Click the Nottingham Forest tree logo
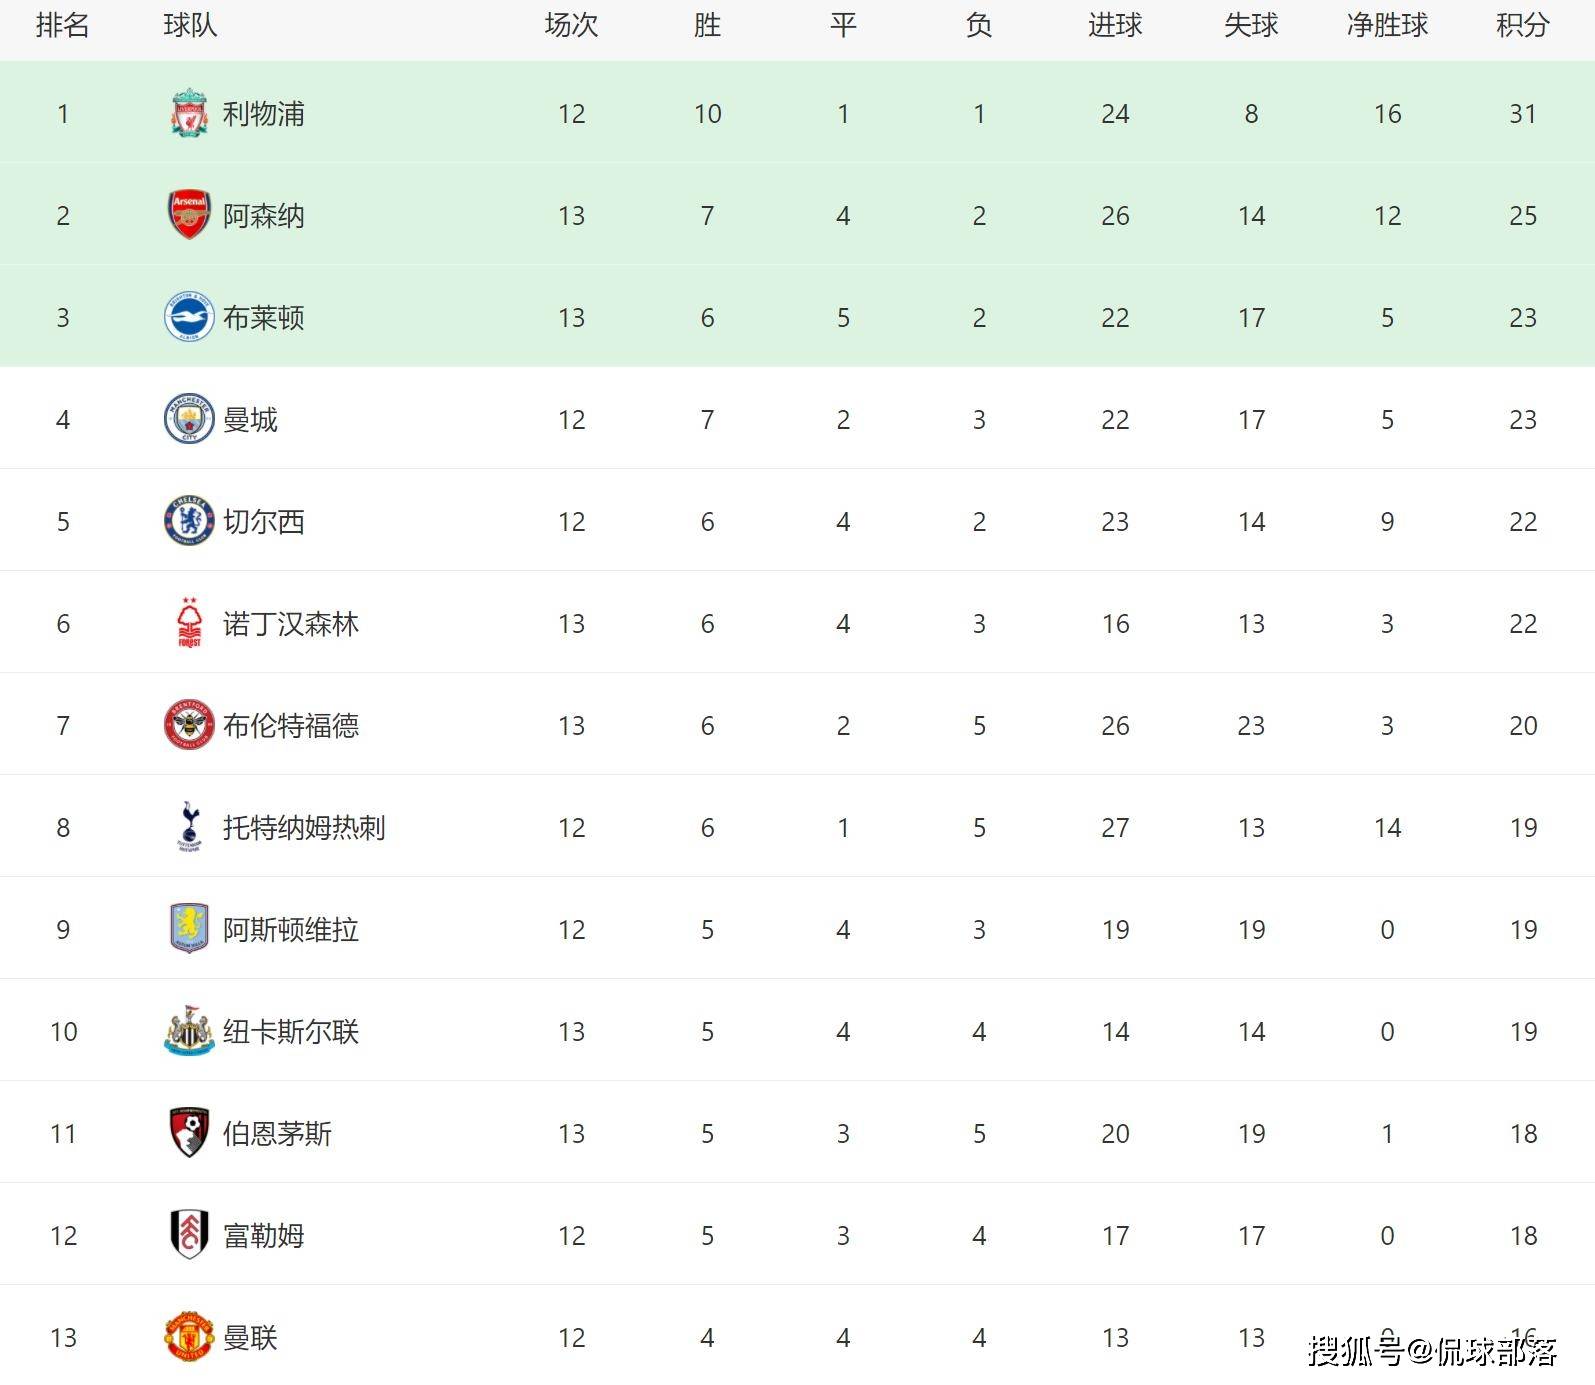The image size is (1595, 1385). click(x=189, y=623)
